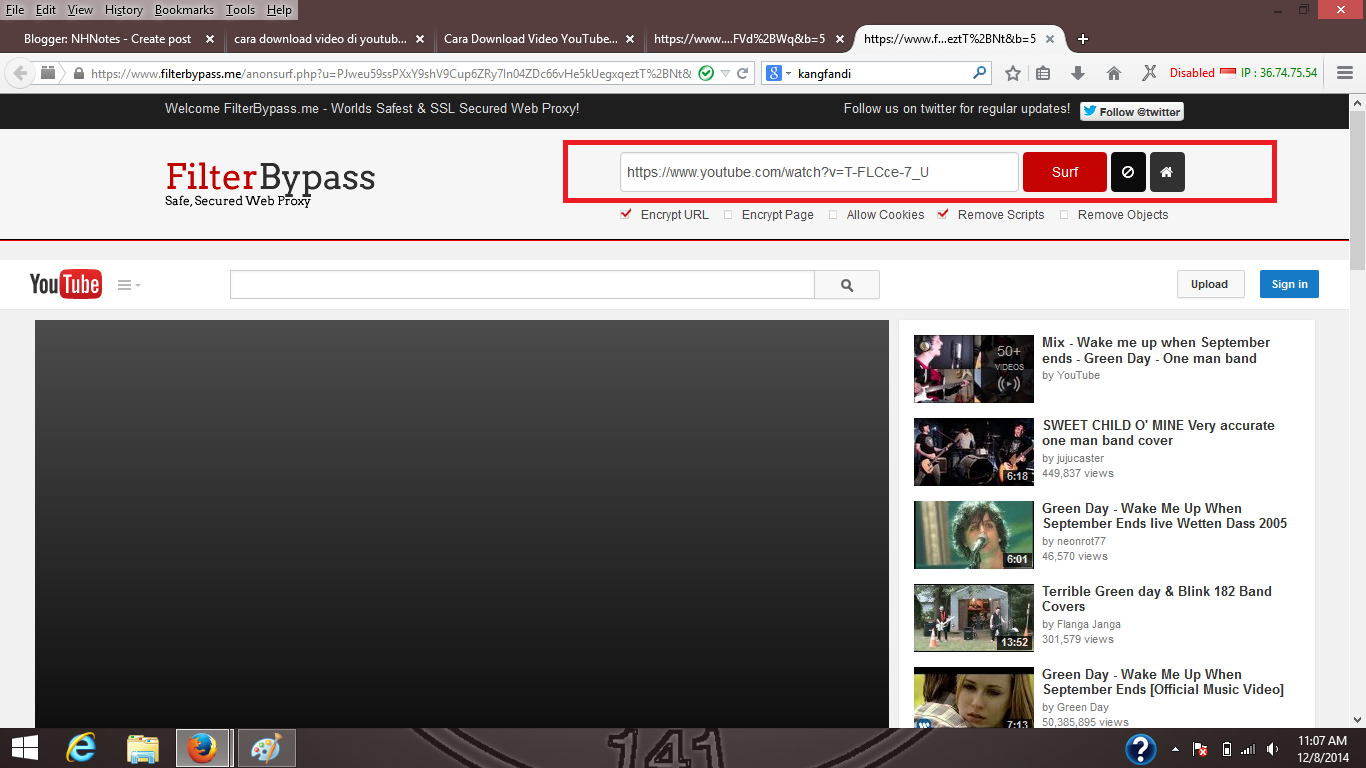Click the battery icon in system tray
Image resolution: width=1366 pixels, height=768 pixels.
tap(1226, 749)
